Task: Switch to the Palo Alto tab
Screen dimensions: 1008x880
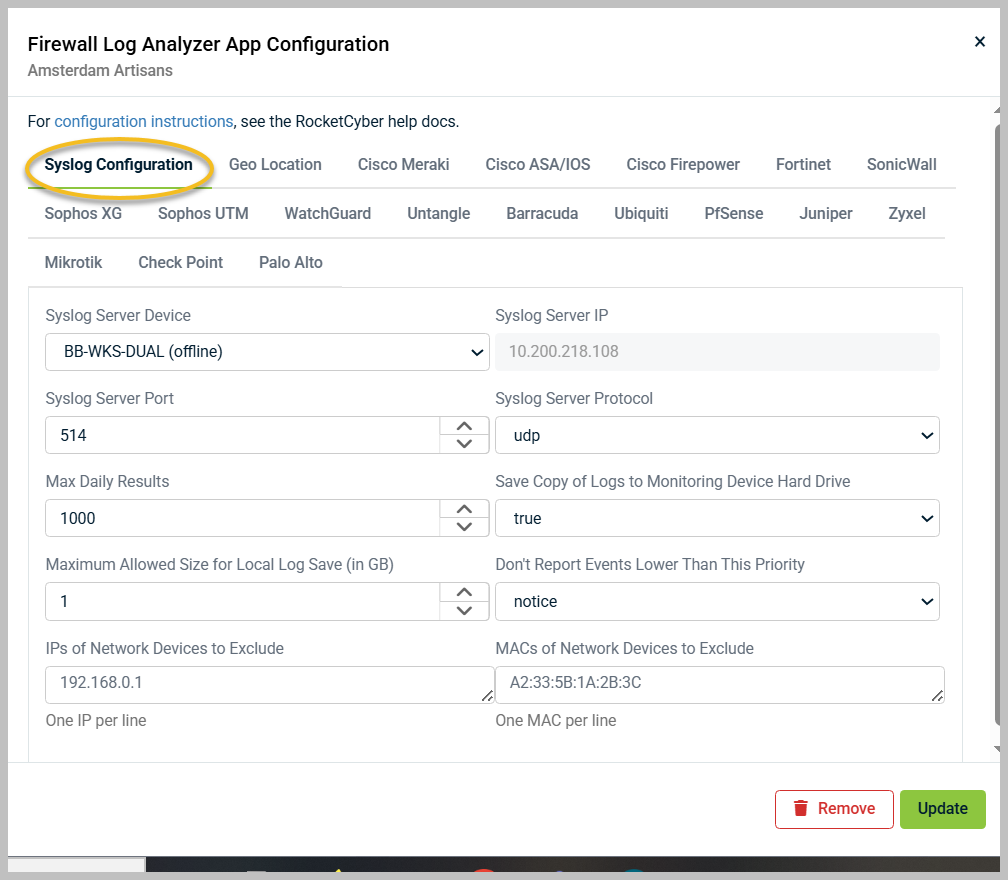Action: pos(290,262)
